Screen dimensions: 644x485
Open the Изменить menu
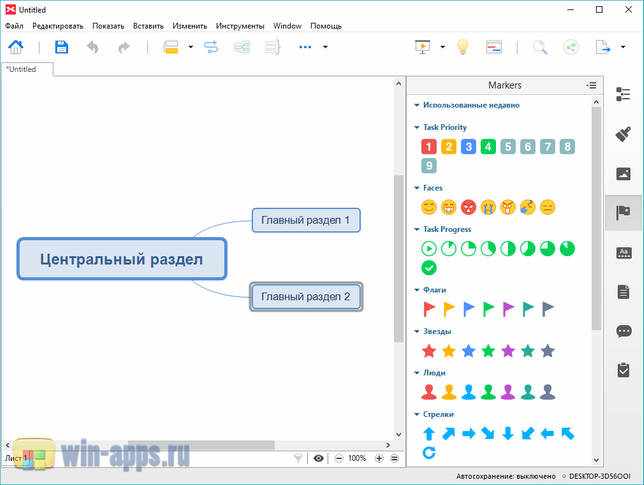190,26
